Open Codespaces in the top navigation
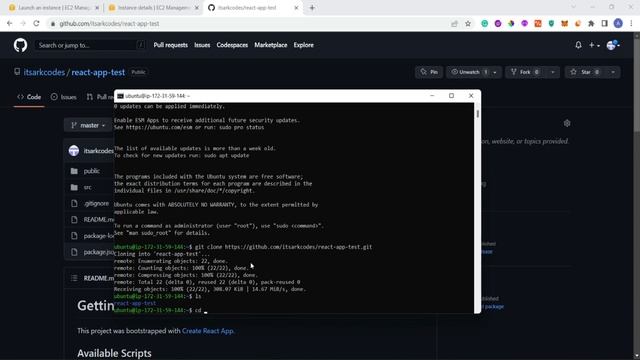Viewport: 640px width, 360px height. point(232,45)
